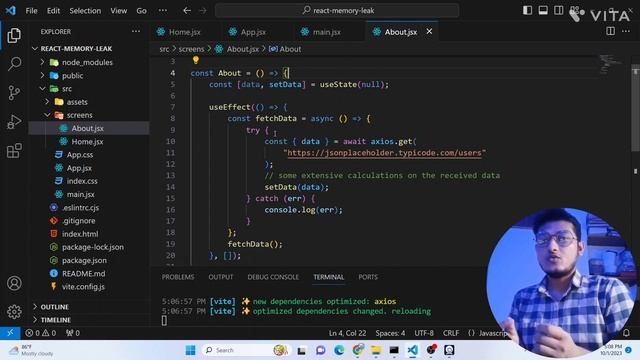This screenshot has width=640, height=360.
Task: Click the go back arrow
Action: (x=187, y=11)
